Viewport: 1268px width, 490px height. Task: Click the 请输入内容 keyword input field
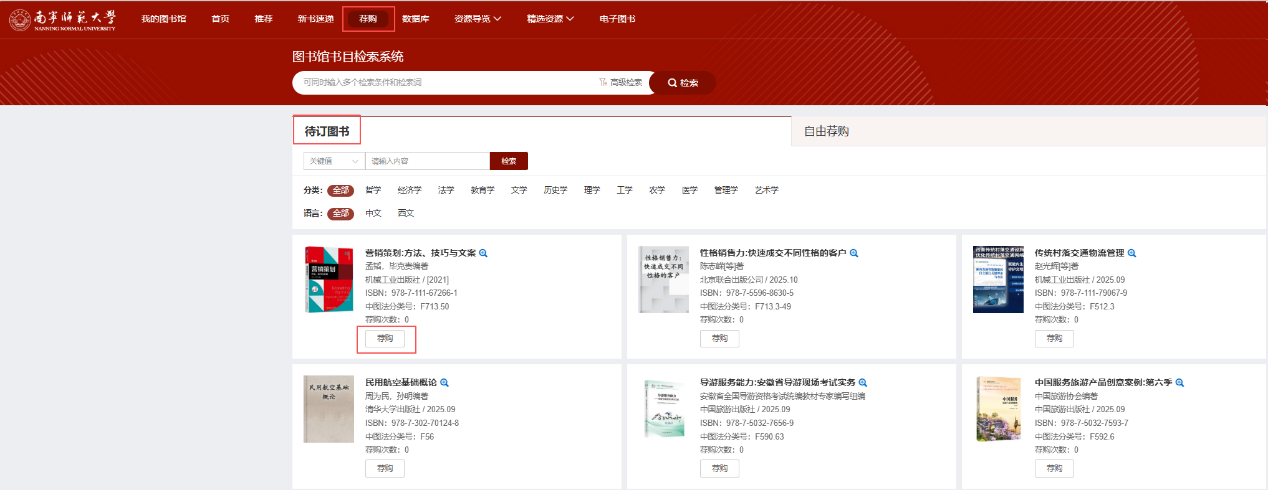[427, 161]
